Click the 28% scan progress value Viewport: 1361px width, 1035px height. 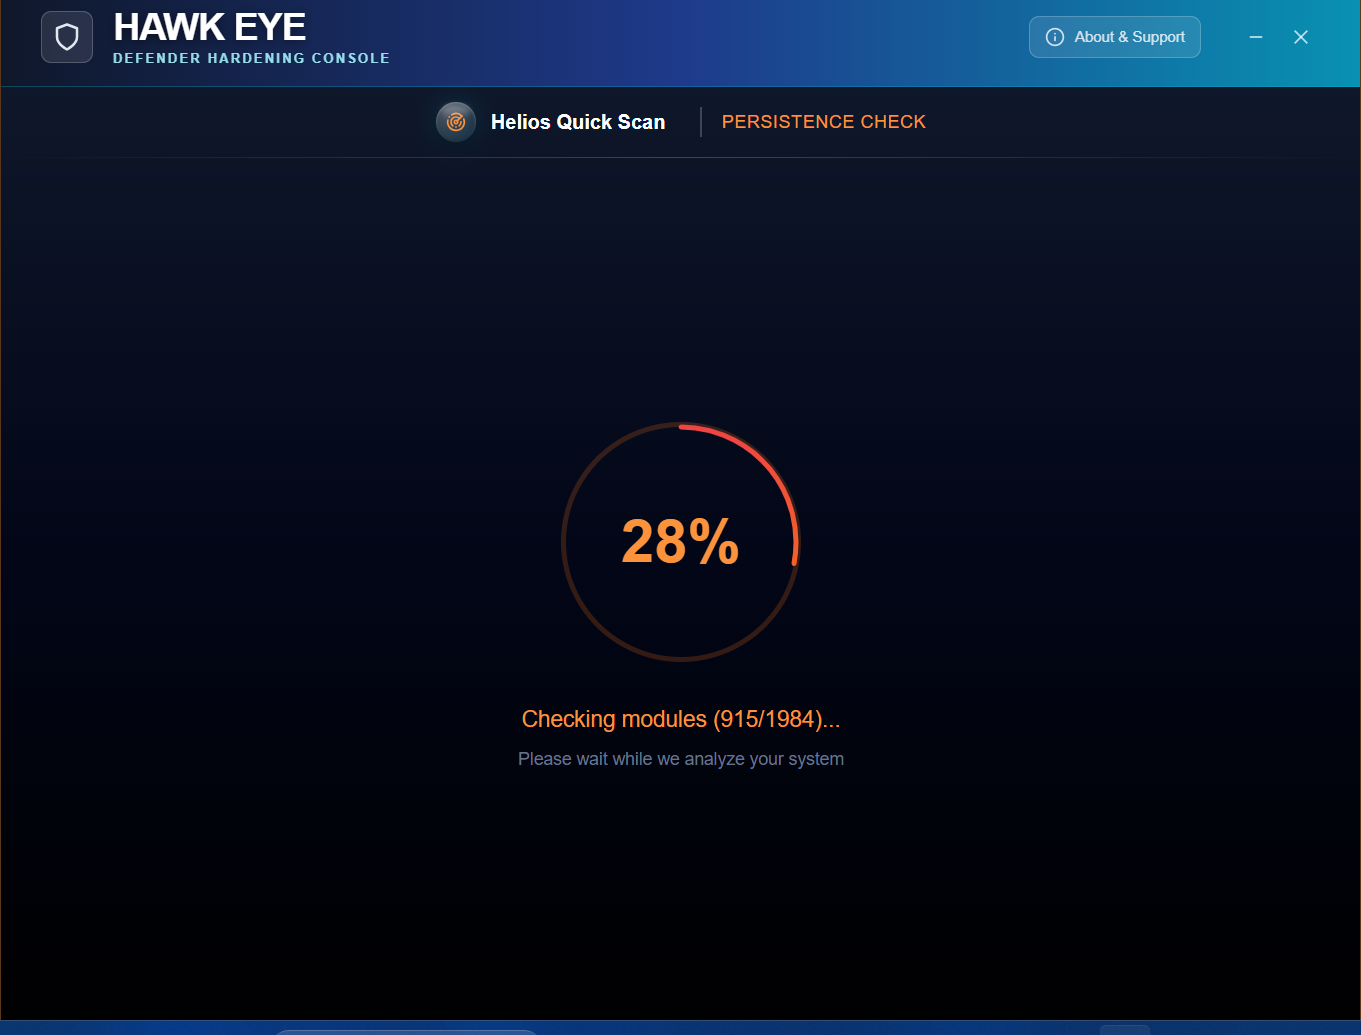680,542
